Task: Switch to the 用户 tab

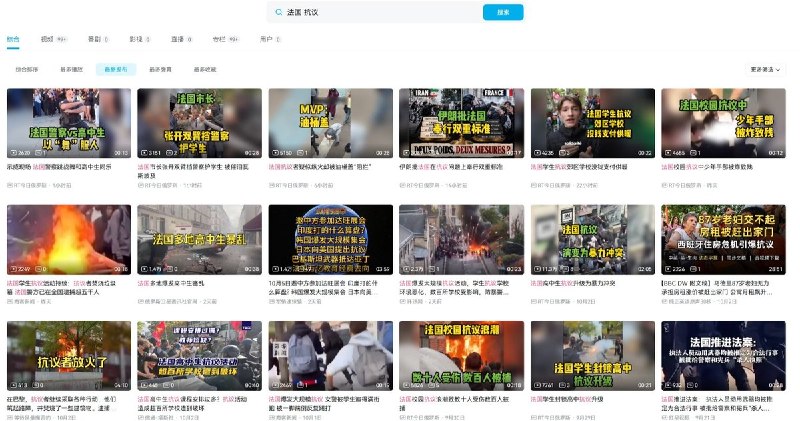Action: (270, 39)
